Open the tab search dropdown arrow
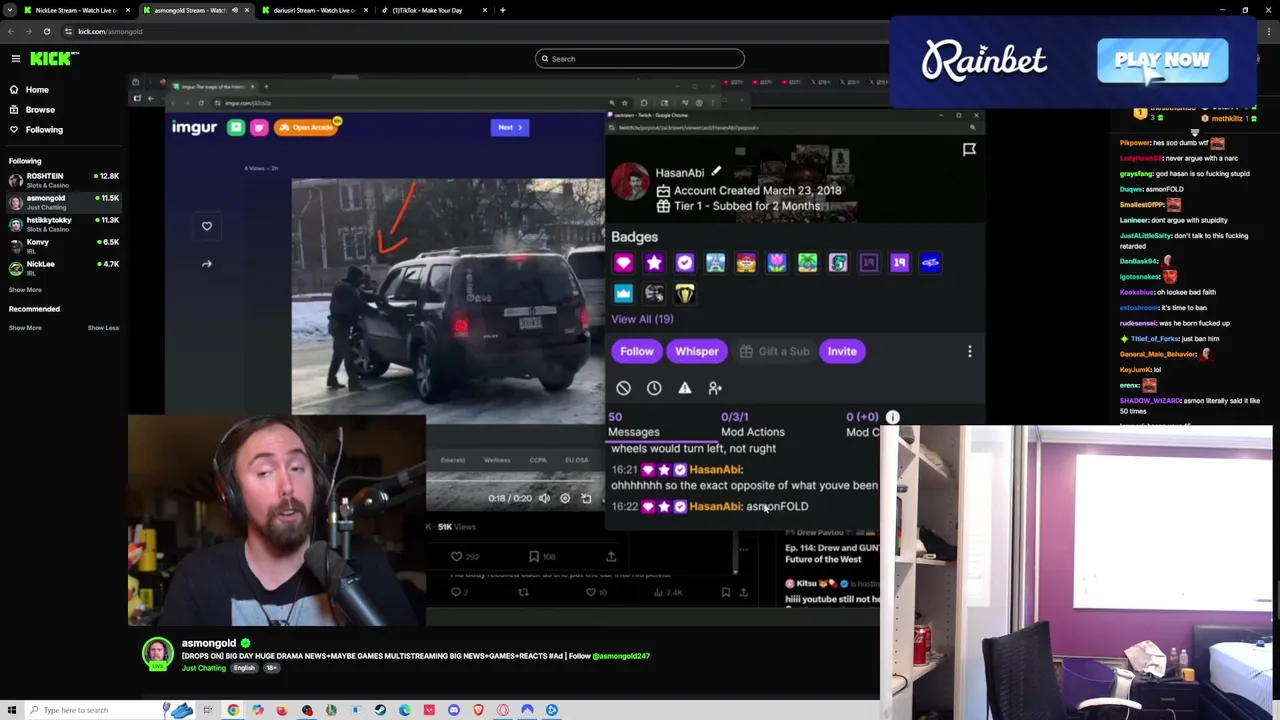 [10, 10]
